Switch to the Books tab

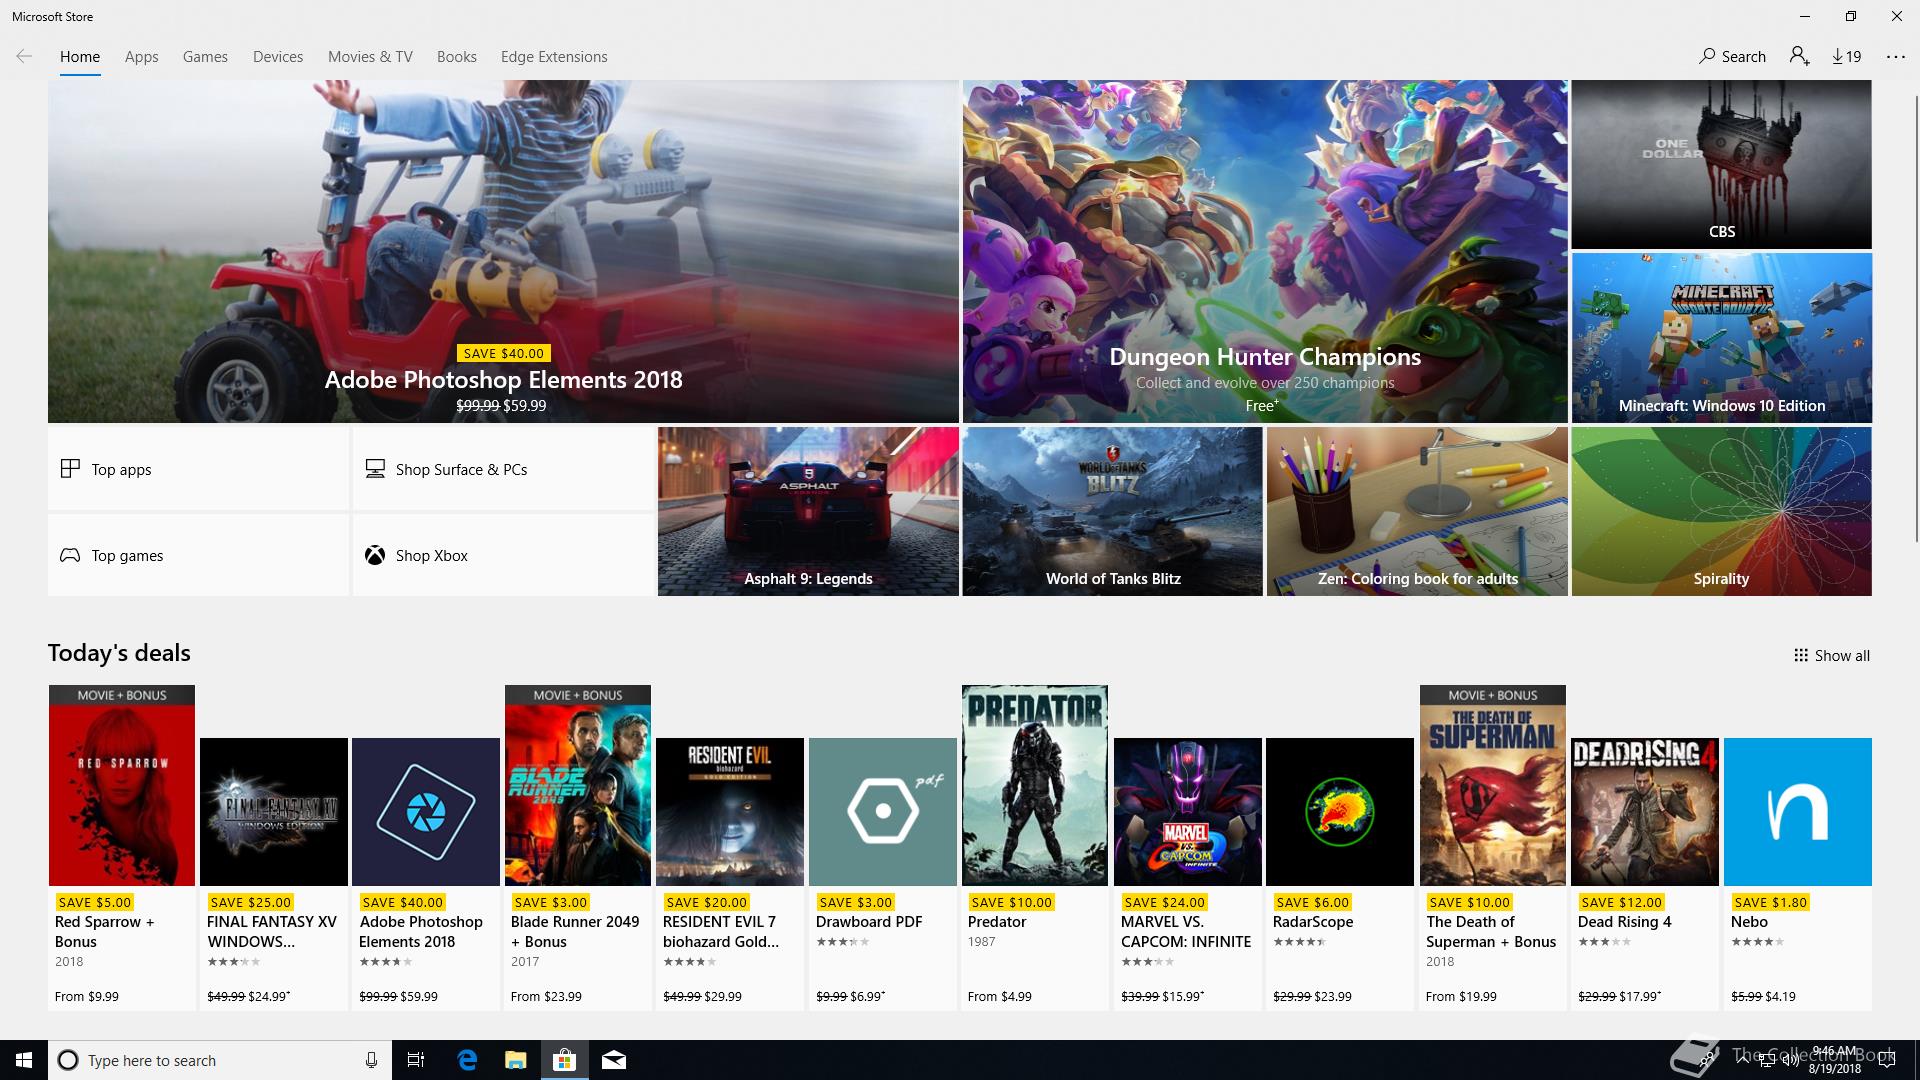click(x=456, y=57)
